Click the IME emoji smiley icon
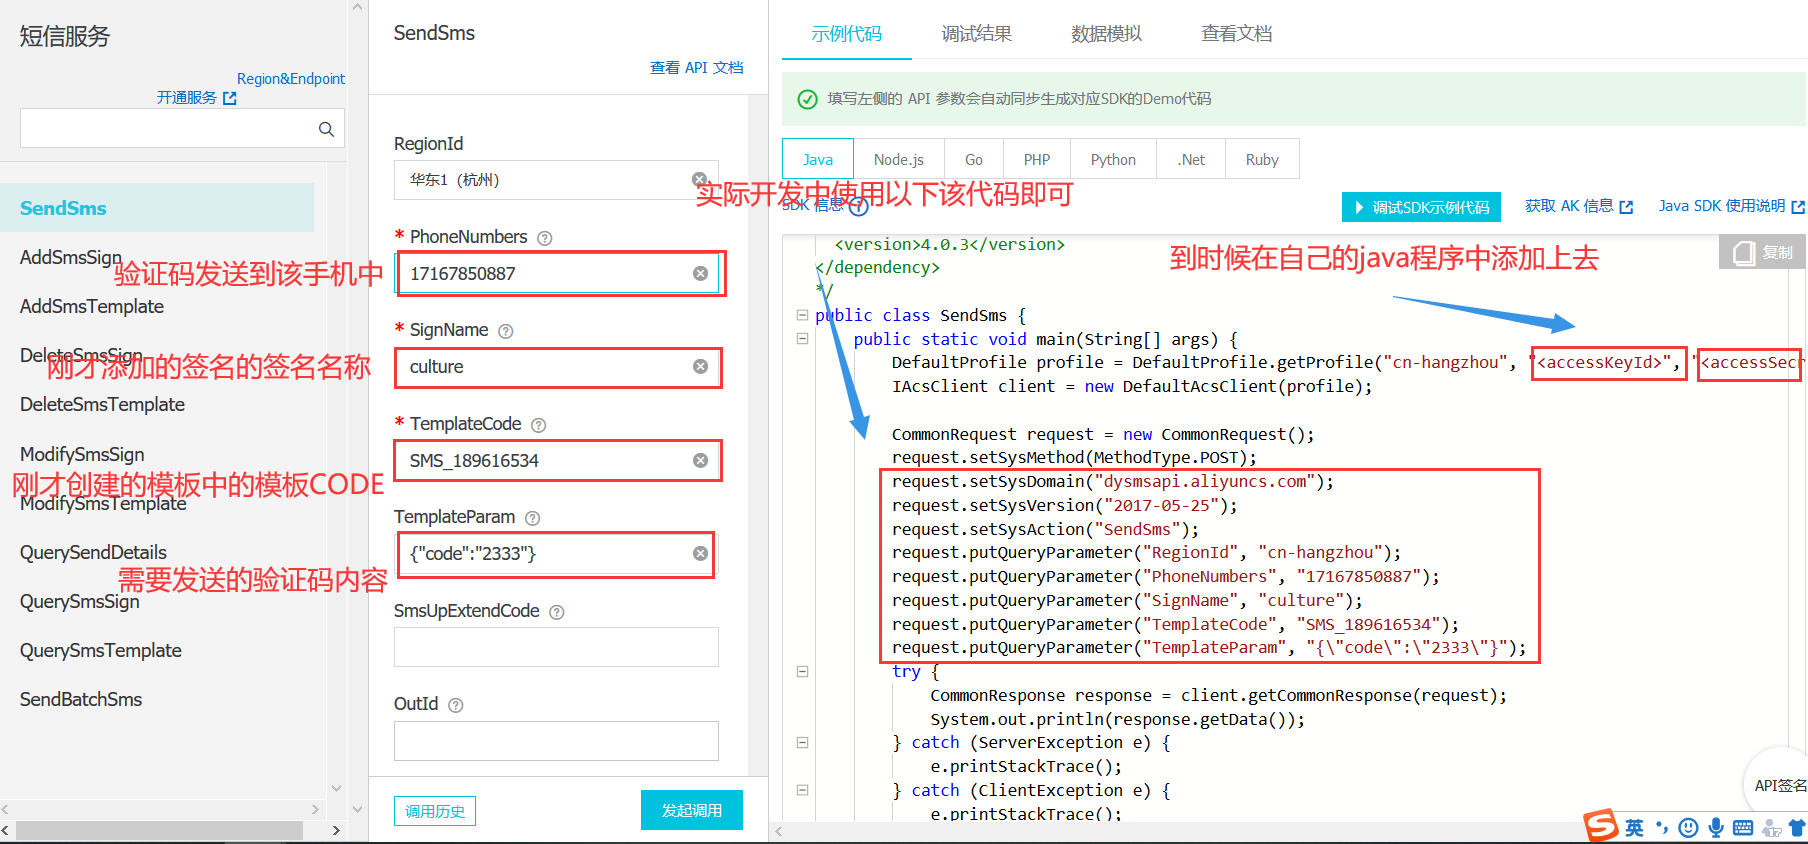The width and height of the screenshot is (1808, 844). point(1688,827)
